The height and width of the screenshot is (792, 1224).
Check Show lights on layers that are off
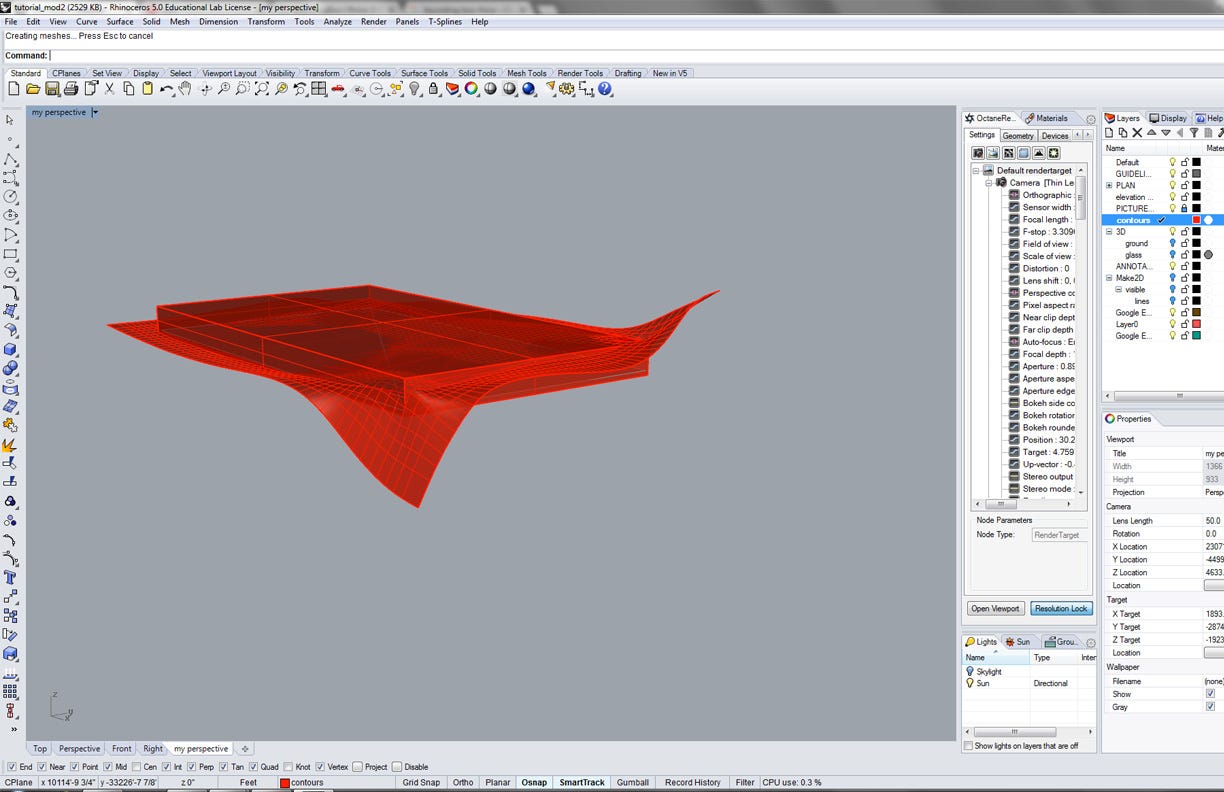coord(968,746)
